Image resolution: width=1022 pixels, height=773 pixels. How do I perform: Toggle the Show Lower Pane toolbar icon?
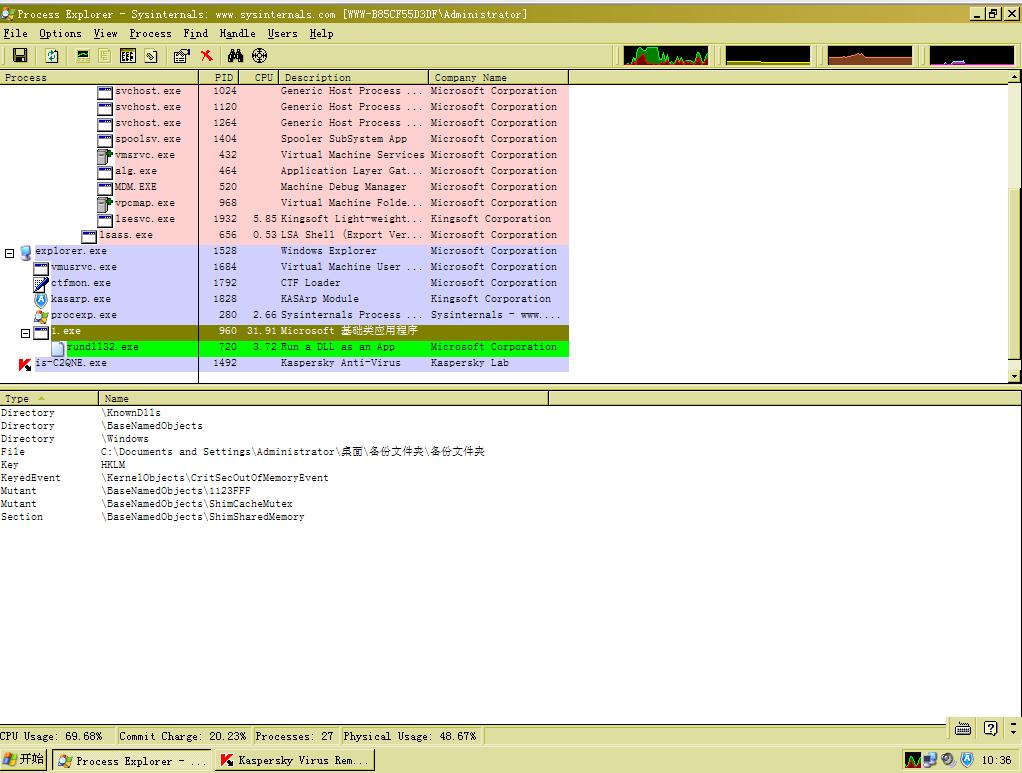(x=128, y=56)
